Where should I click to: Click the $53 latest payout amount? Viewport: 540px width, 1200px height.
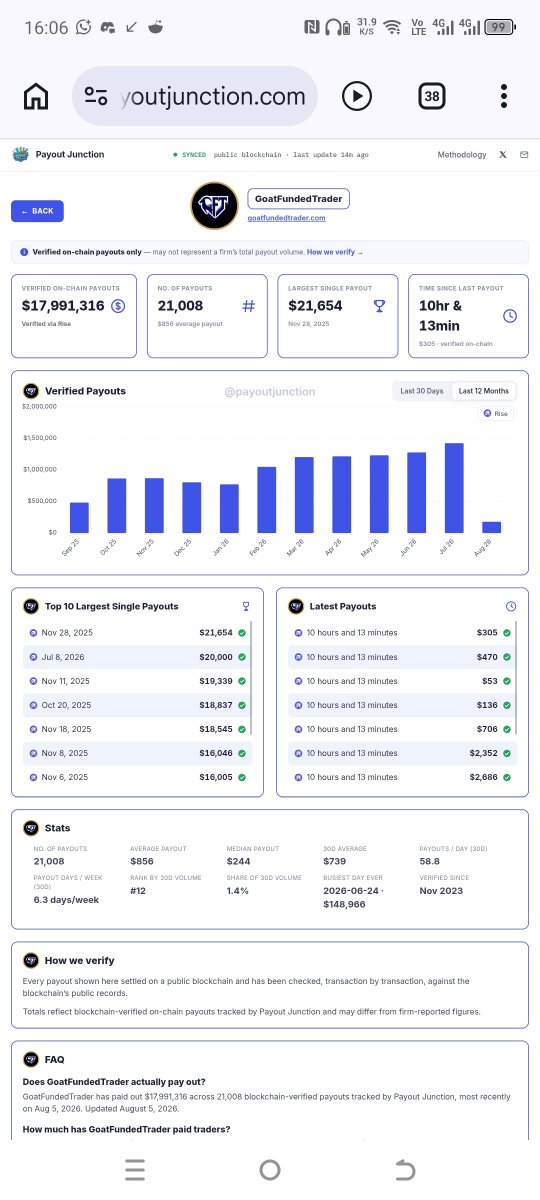(490, 681)
